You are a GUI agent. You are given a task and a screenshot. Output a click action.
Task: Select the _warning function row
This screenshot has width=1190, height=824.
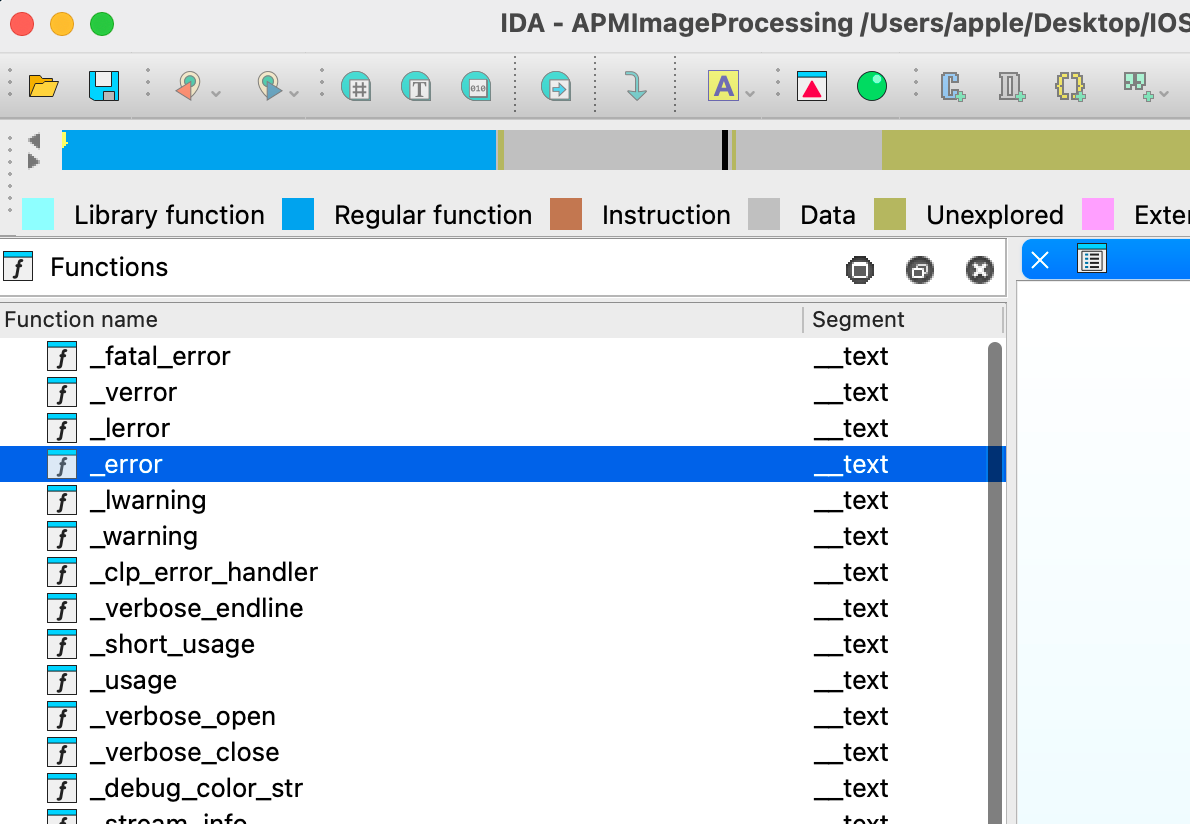pos(493,536)
